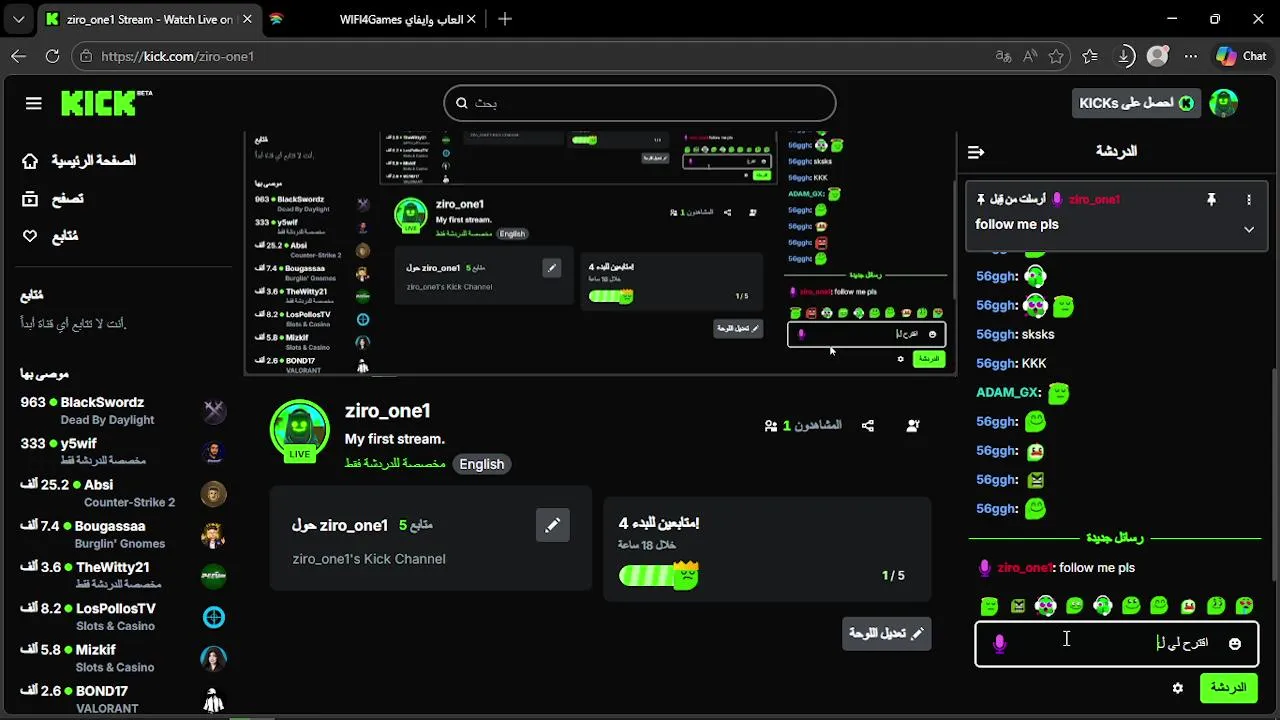Open the viewers list icon
The image size is (1280, 720).
(x=771, y=426)
